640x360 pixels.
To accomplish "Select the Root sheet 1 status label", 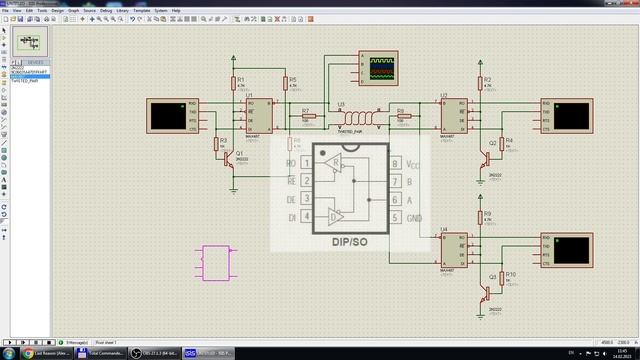I will tap(106, 342).
